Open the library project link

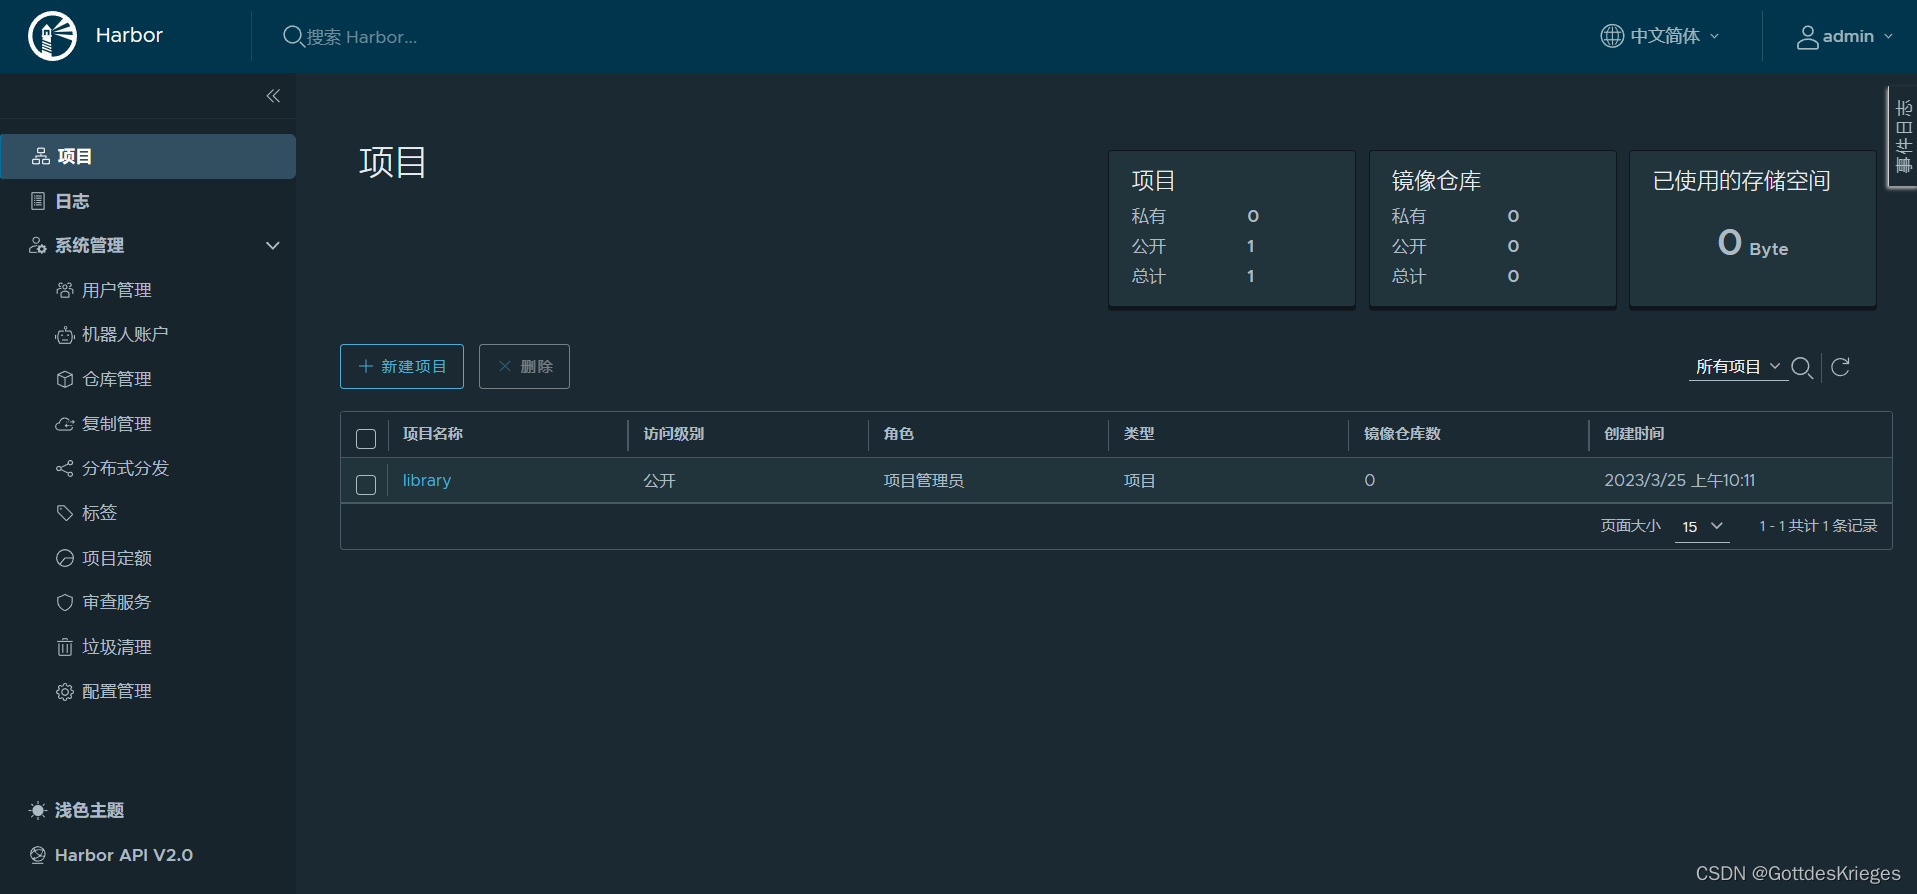pyautogui.click(x=427, y=480)
